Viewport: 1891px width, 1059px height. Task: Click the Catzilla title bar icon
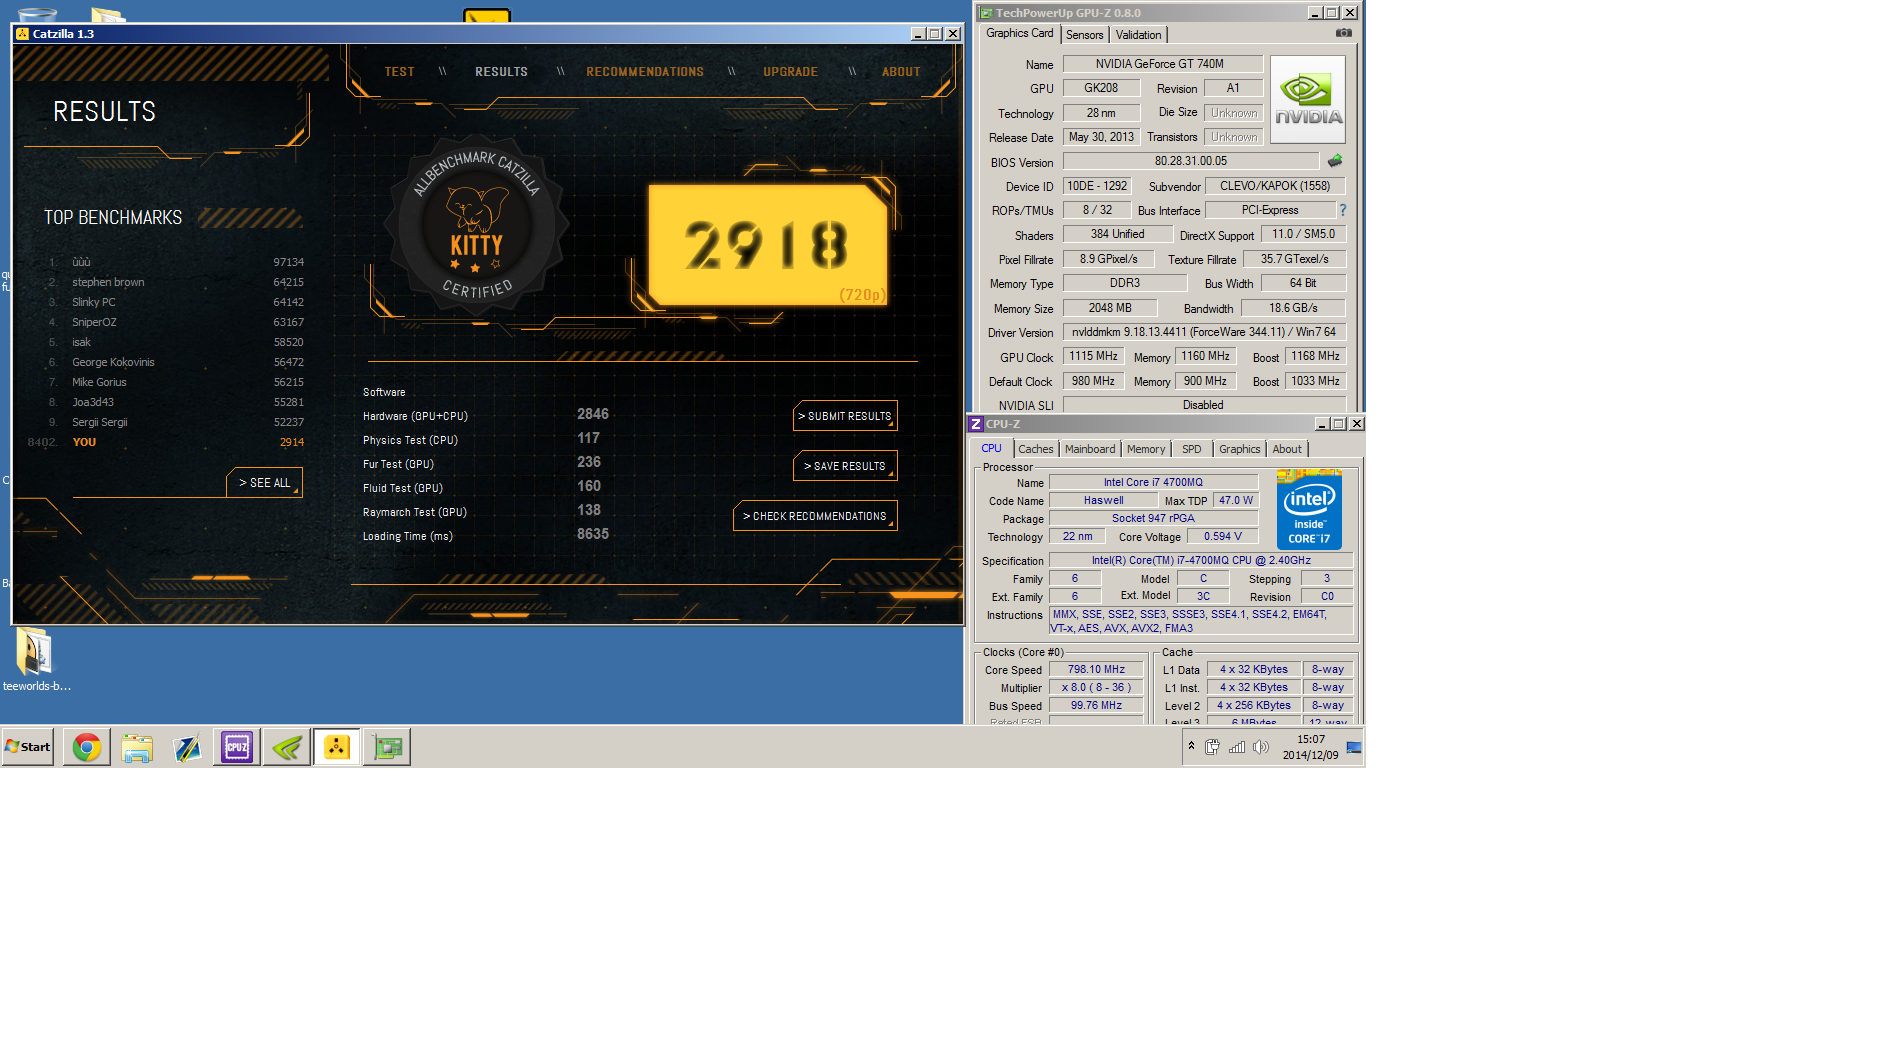point(22,33)
